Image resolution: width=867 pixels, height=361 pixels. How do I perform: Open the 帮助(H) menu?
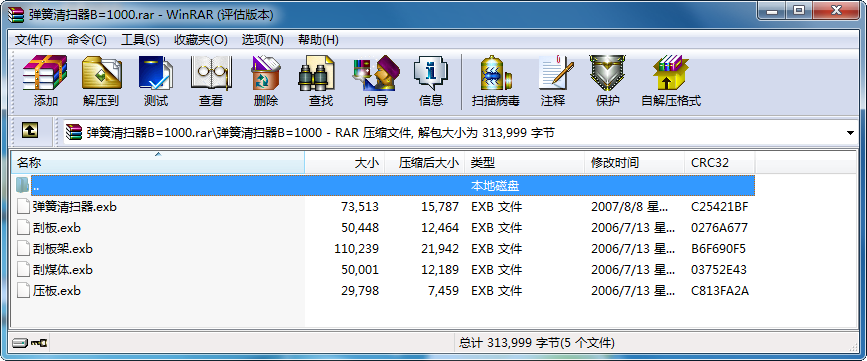click(x=318, y=40)
